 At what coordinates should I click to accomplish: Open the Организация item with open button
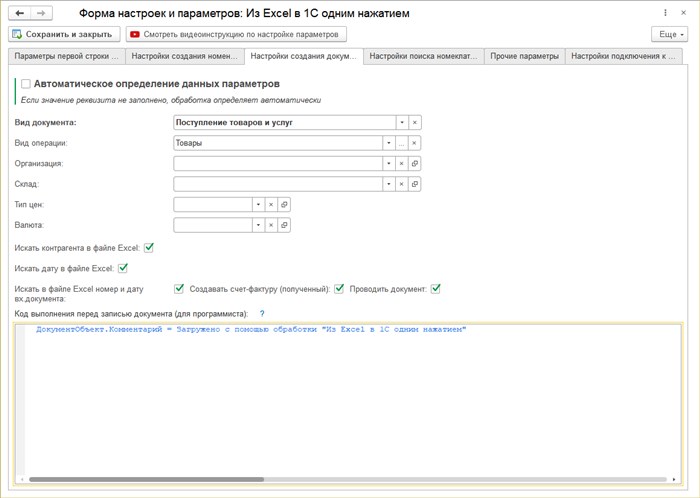(x=415, y=163)
